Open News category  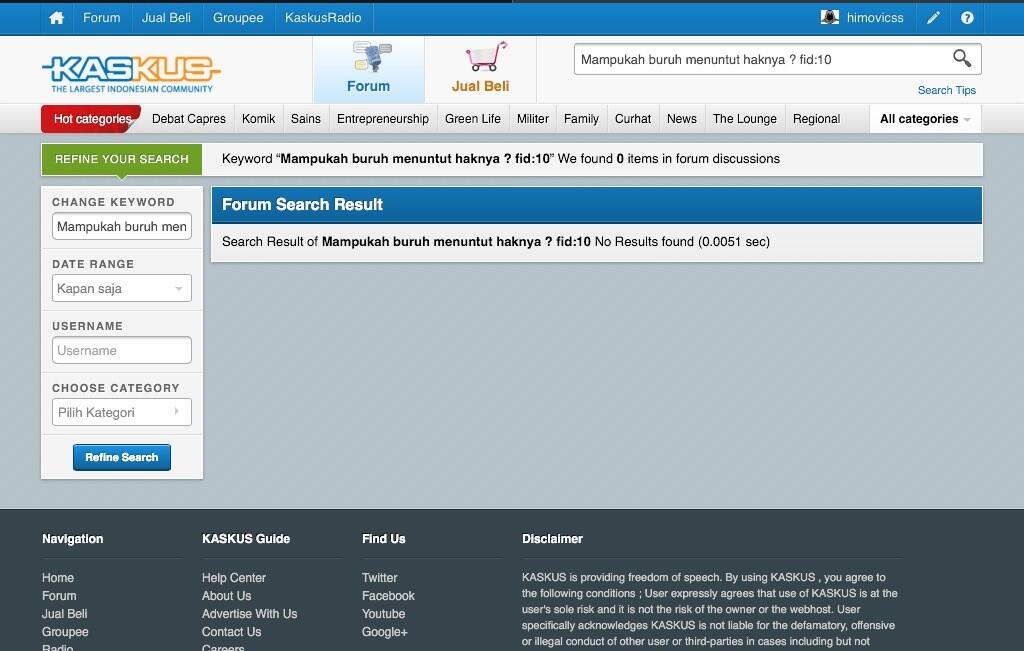(682, 119)
